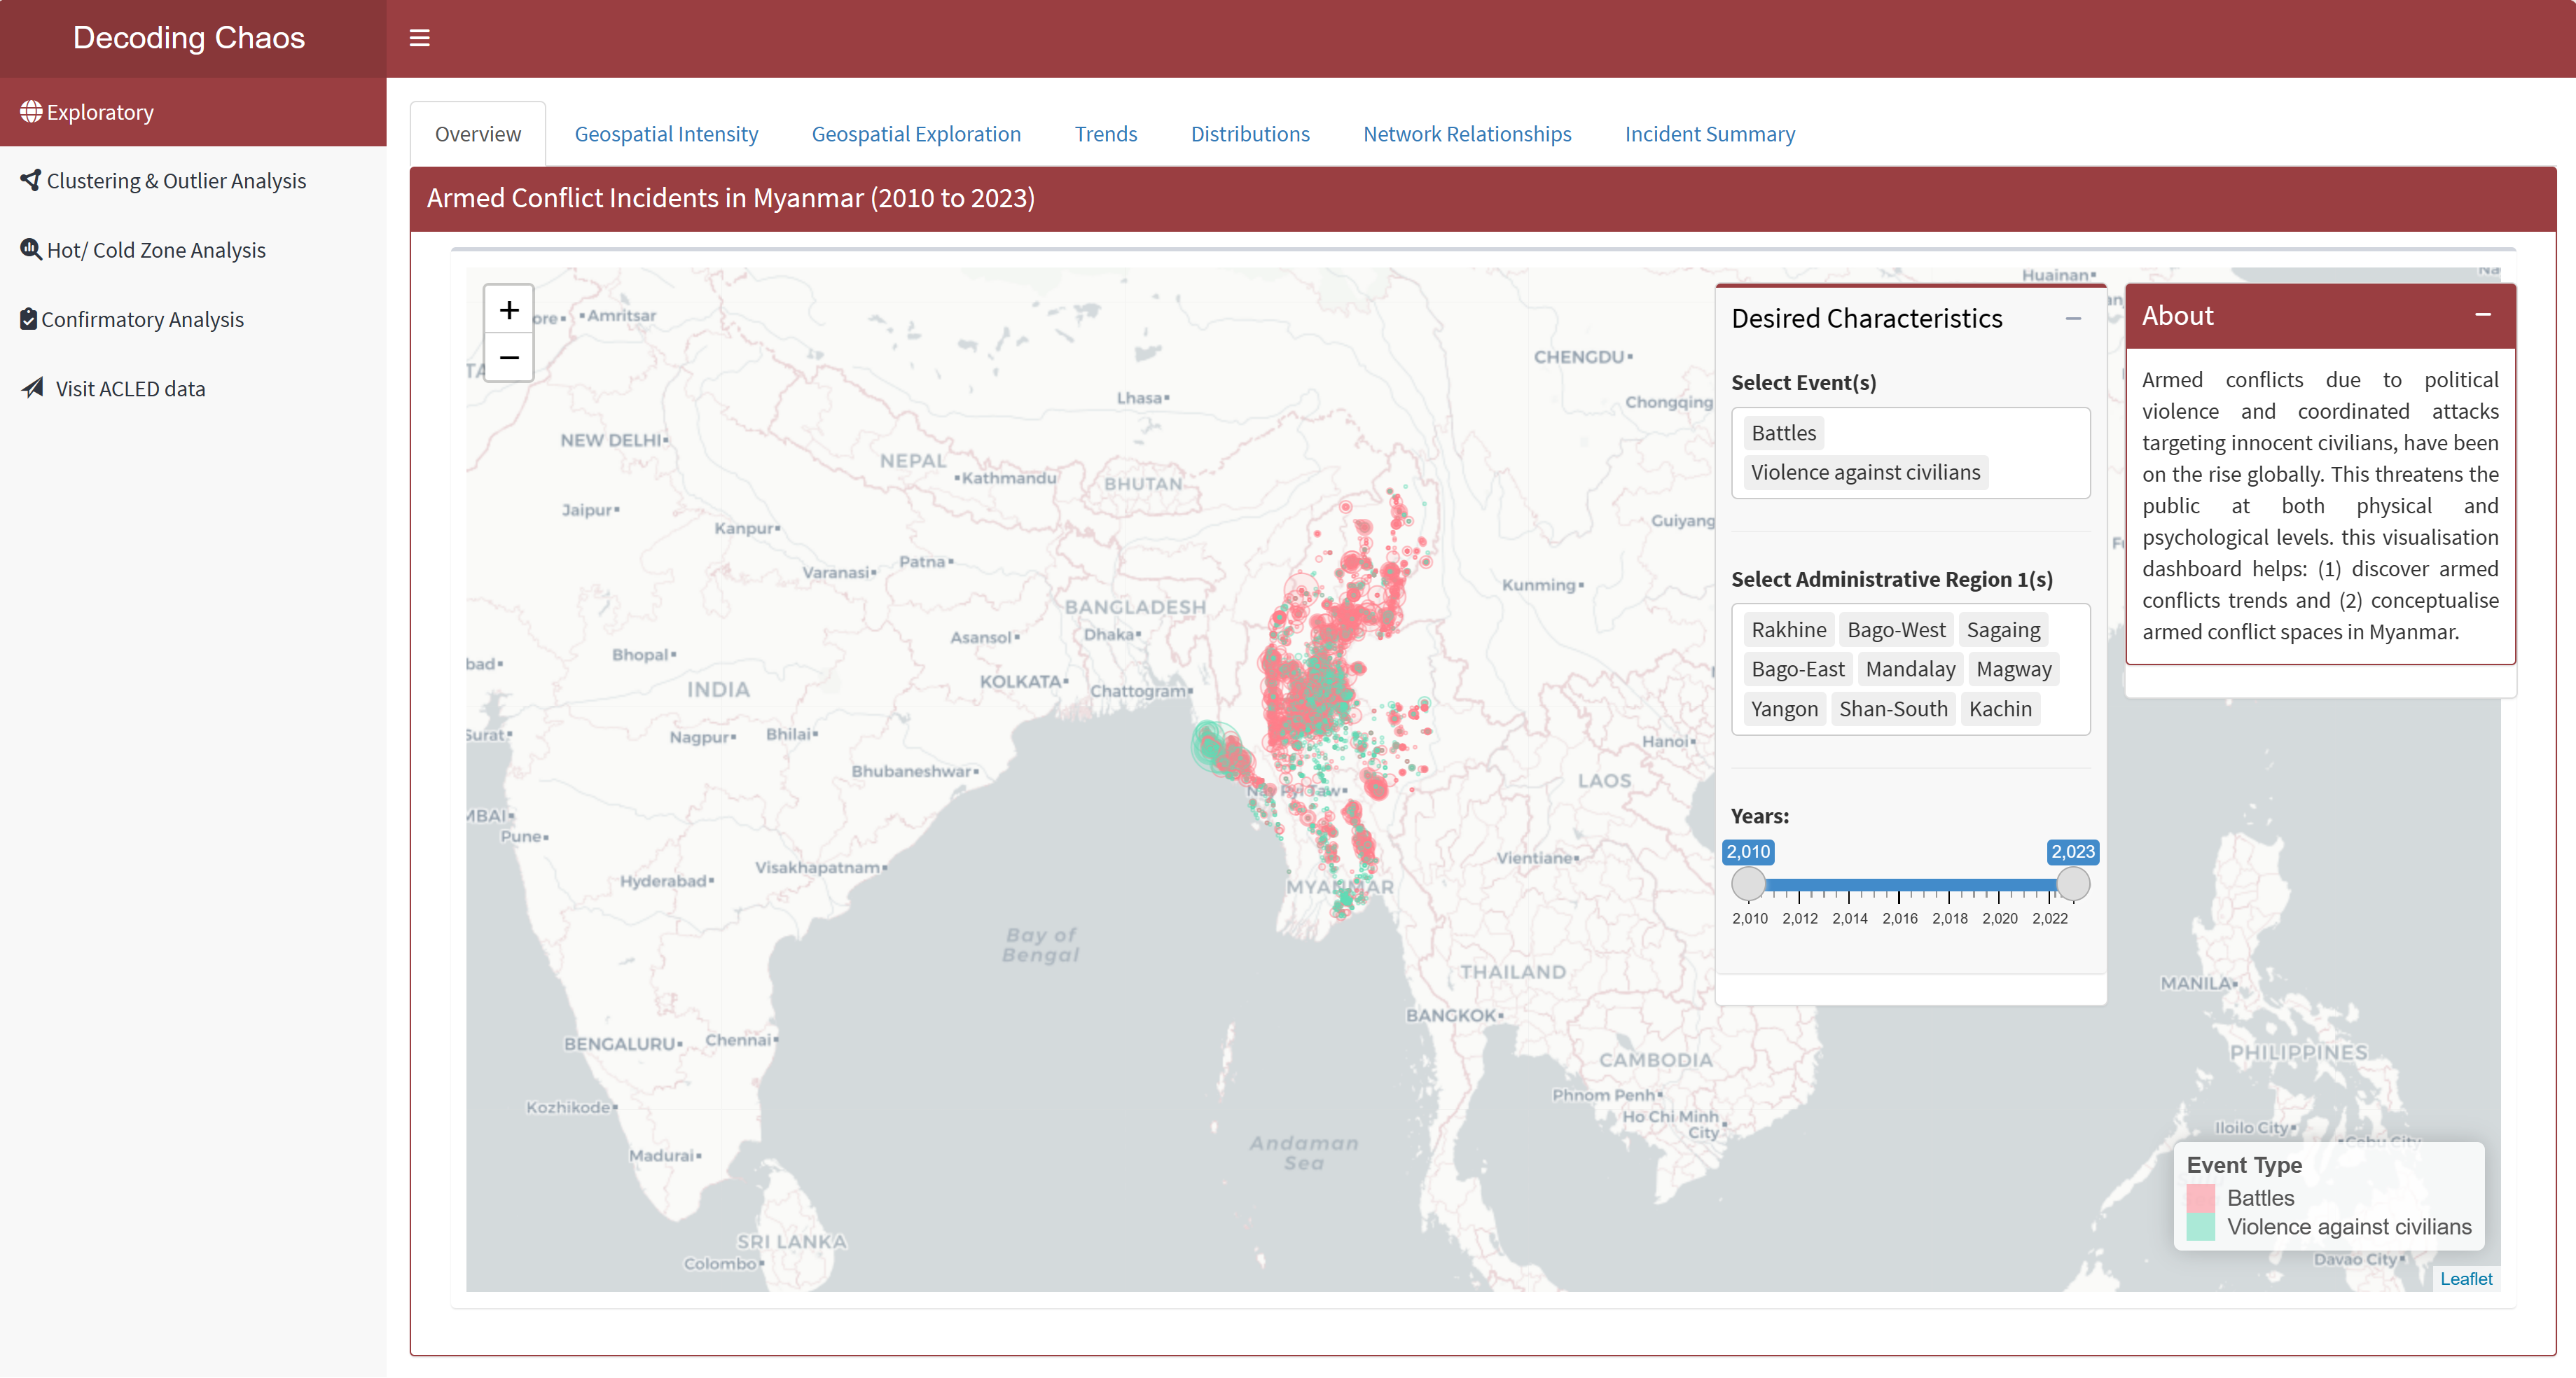Click the Hot/Cold Zone Analysis magnifier icon
Screen dimensions: 2576x1378
pos(31,249)
